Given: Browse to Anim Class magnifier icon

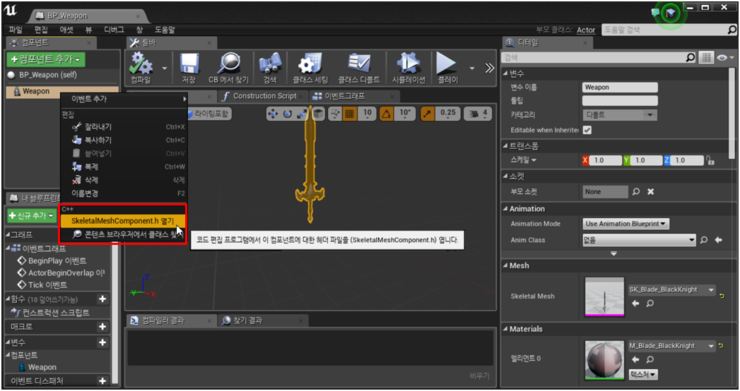Looking at the screenshot, I should click(704, 240).
